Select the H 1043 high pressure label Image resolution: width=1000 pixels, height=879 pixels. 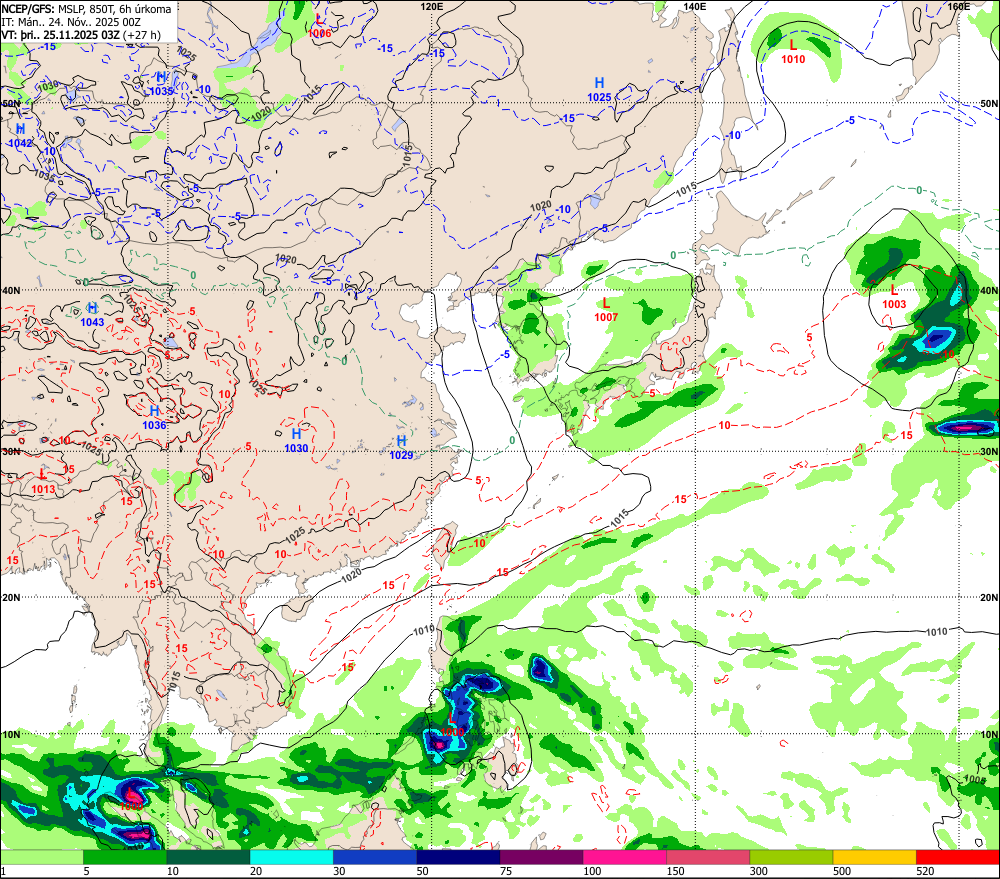tap(92, 315)
